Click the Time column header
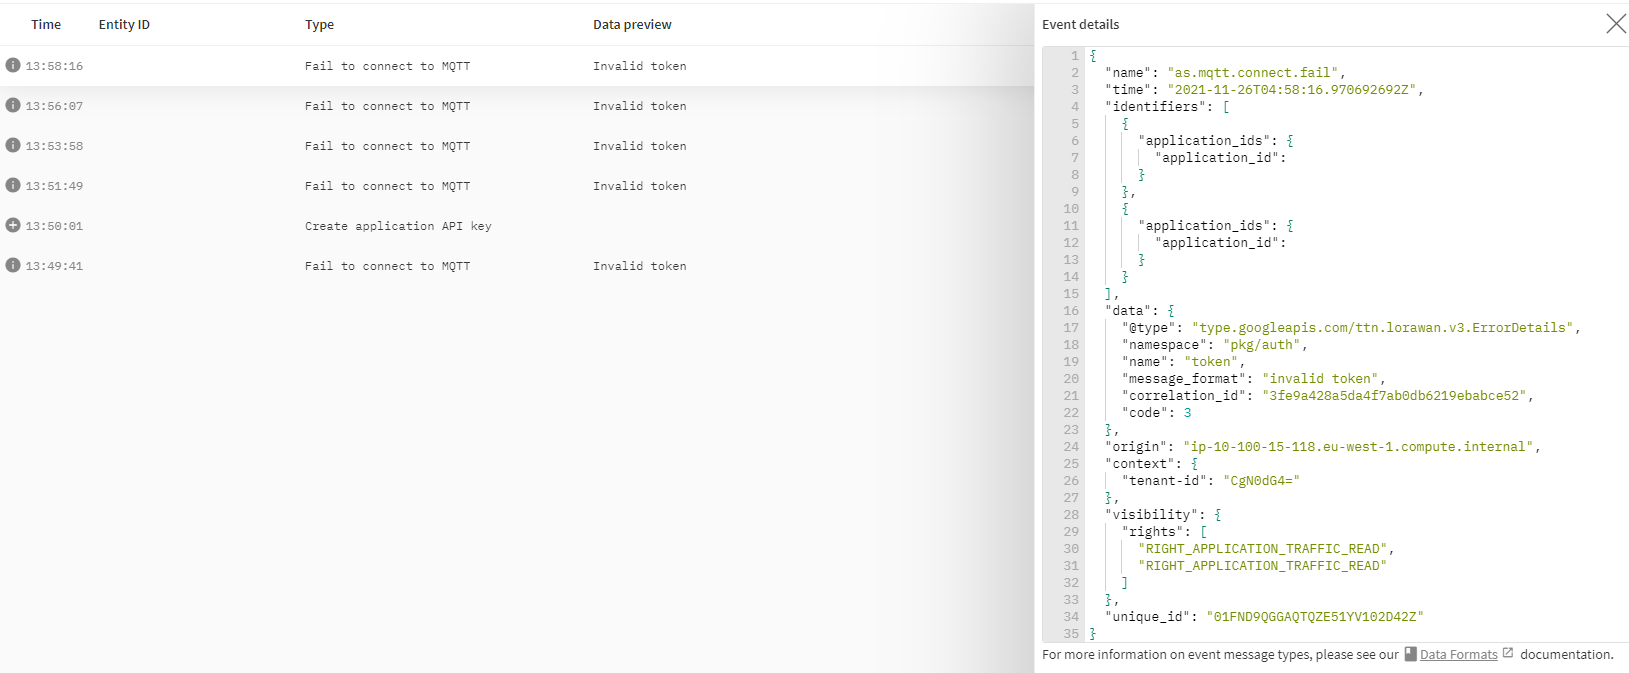 click(x=46, y=25)
